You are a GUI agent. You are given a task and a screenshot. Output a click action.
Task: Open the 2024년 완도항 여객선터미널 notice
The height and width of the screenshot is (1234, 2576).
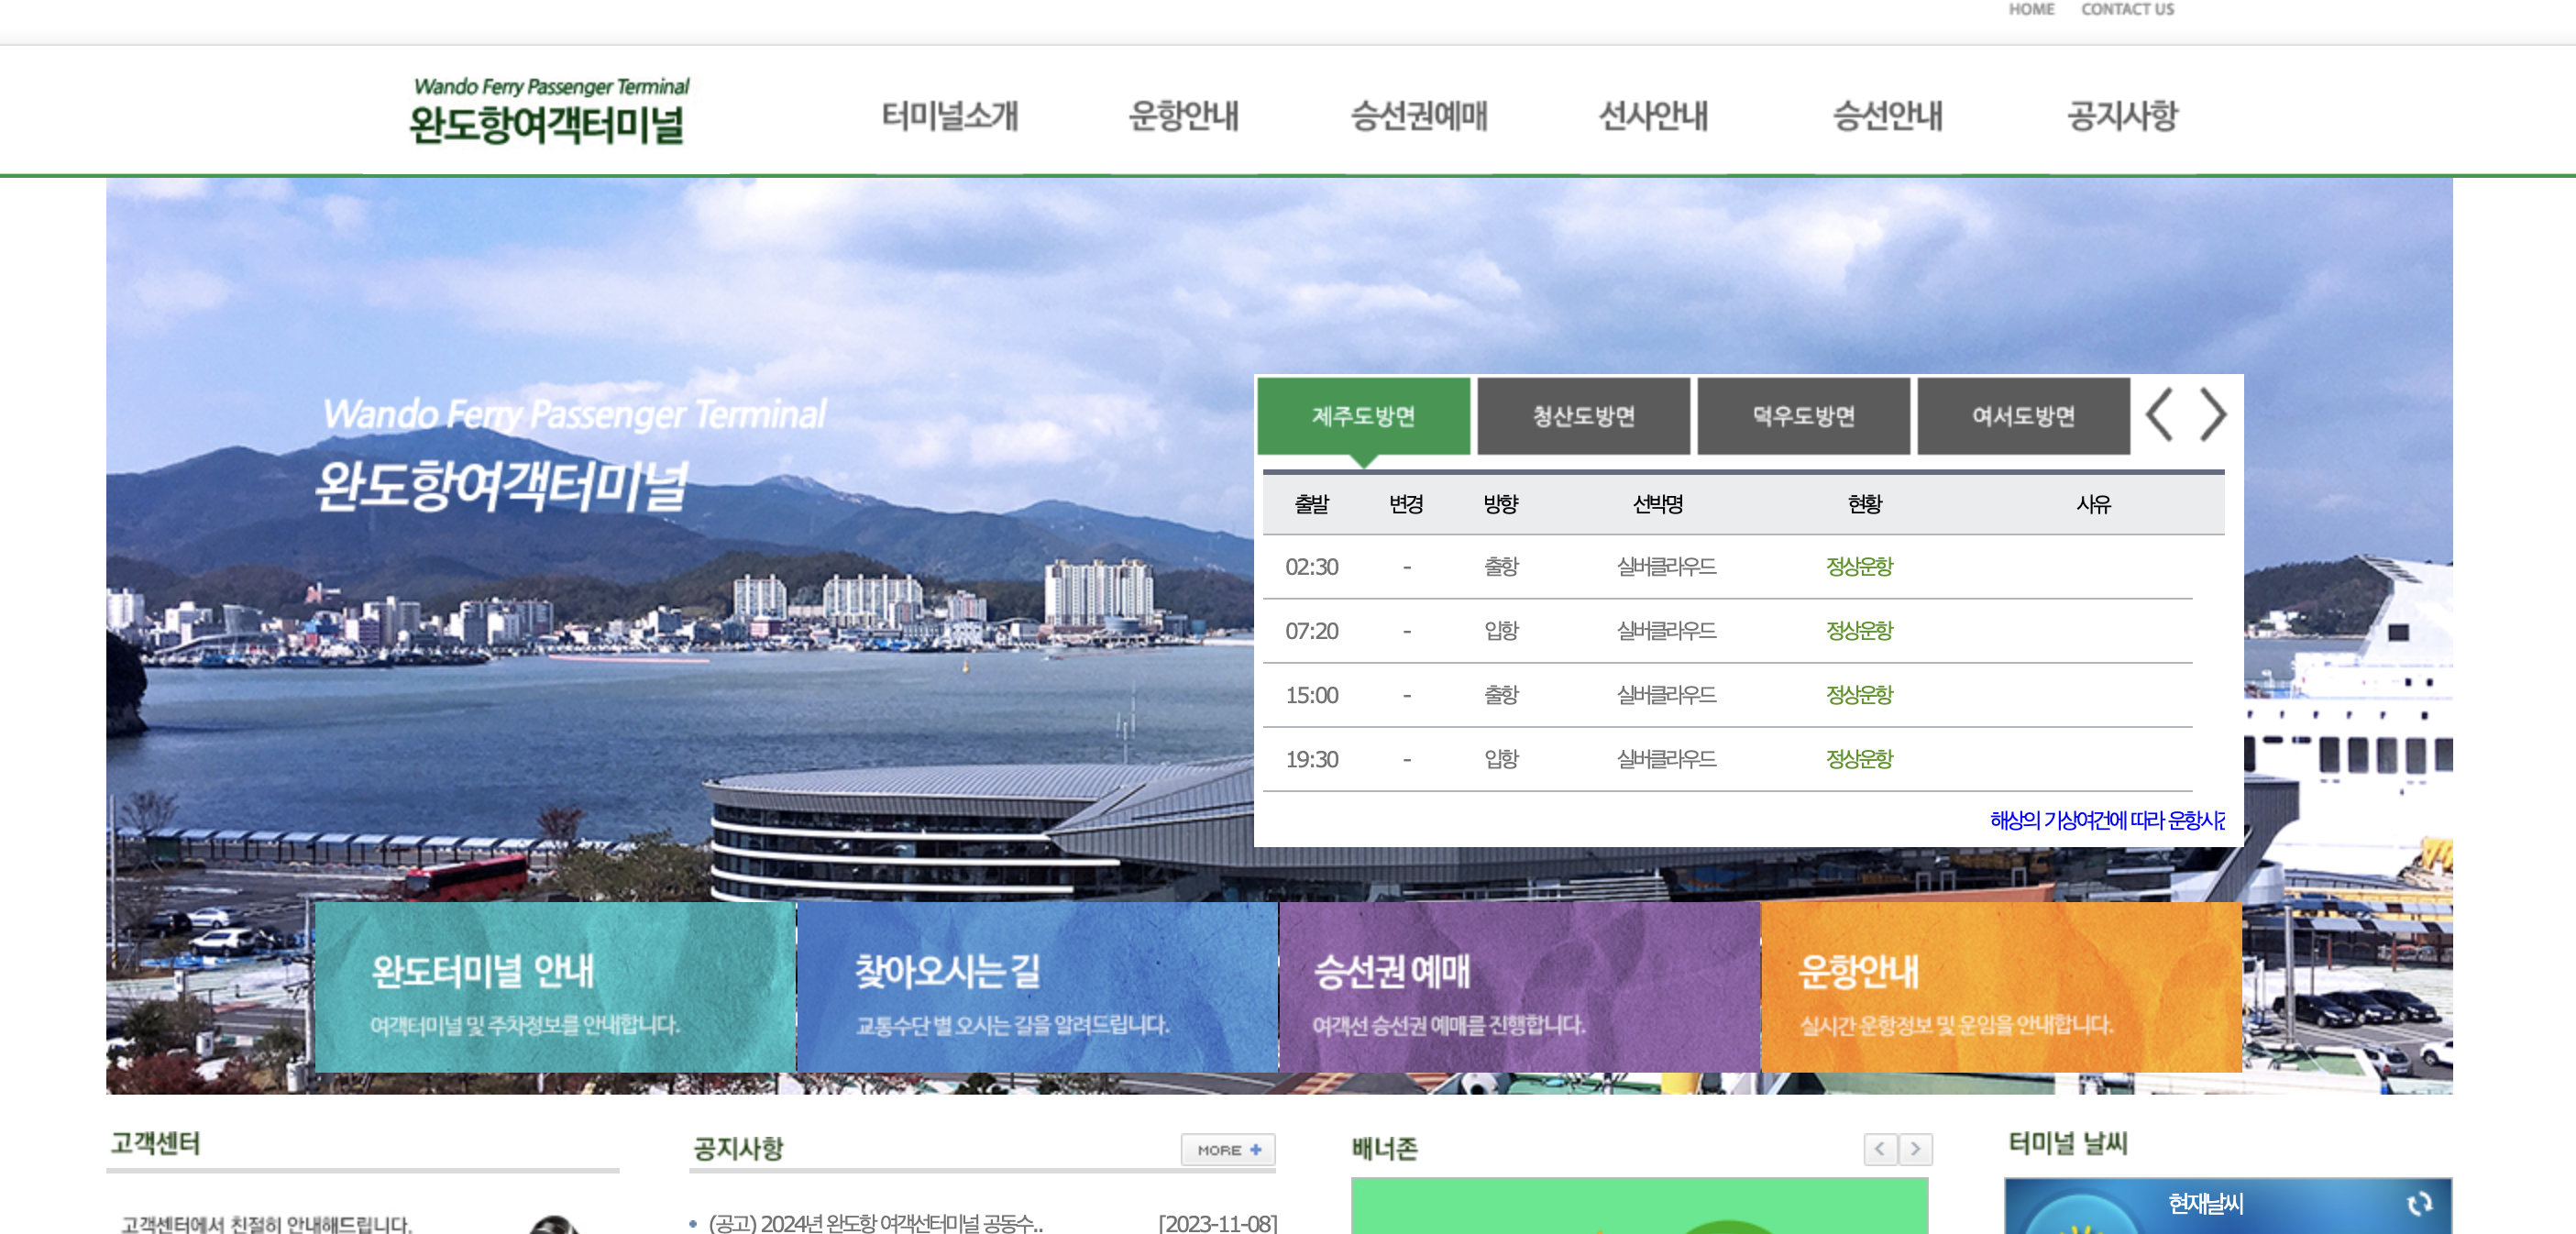click(x=875, y=1223)
